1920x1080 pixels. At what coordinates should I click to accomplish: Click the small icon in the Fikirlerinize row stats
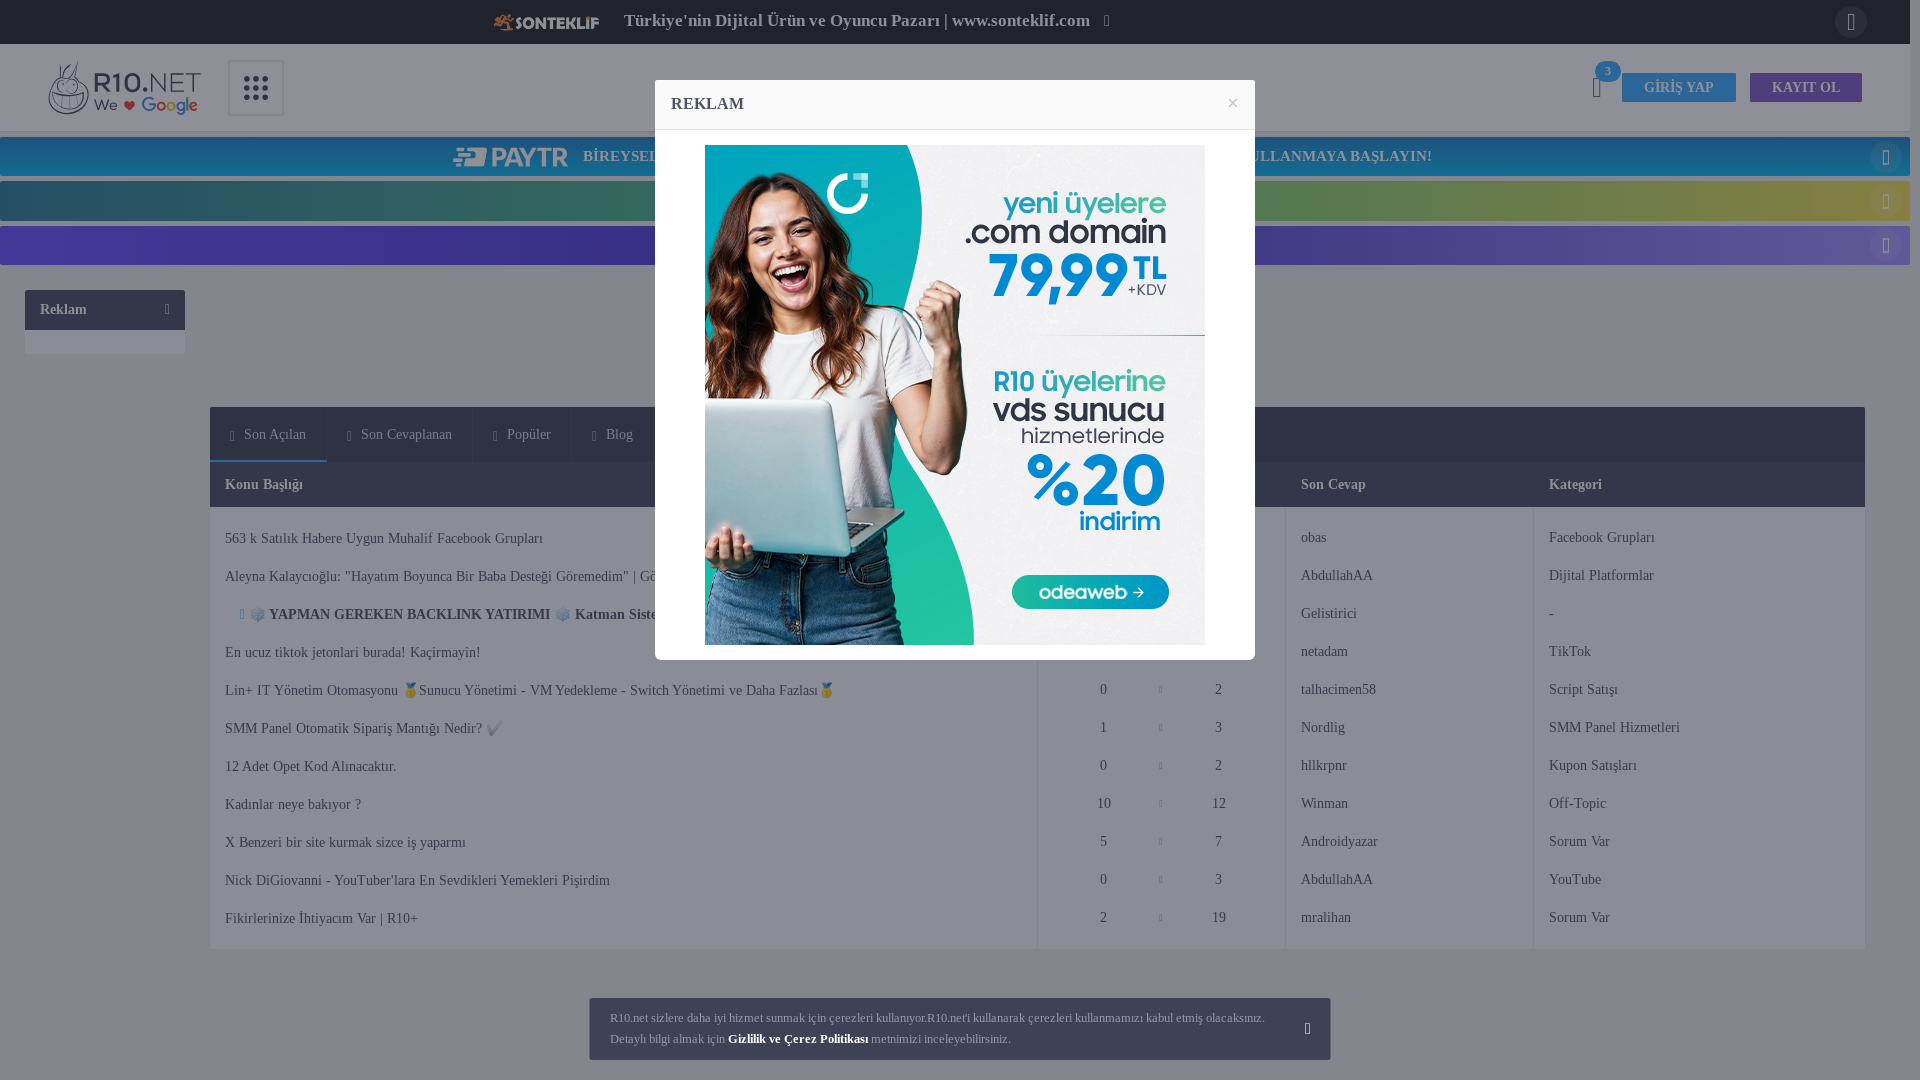(x=1160, y=918)
